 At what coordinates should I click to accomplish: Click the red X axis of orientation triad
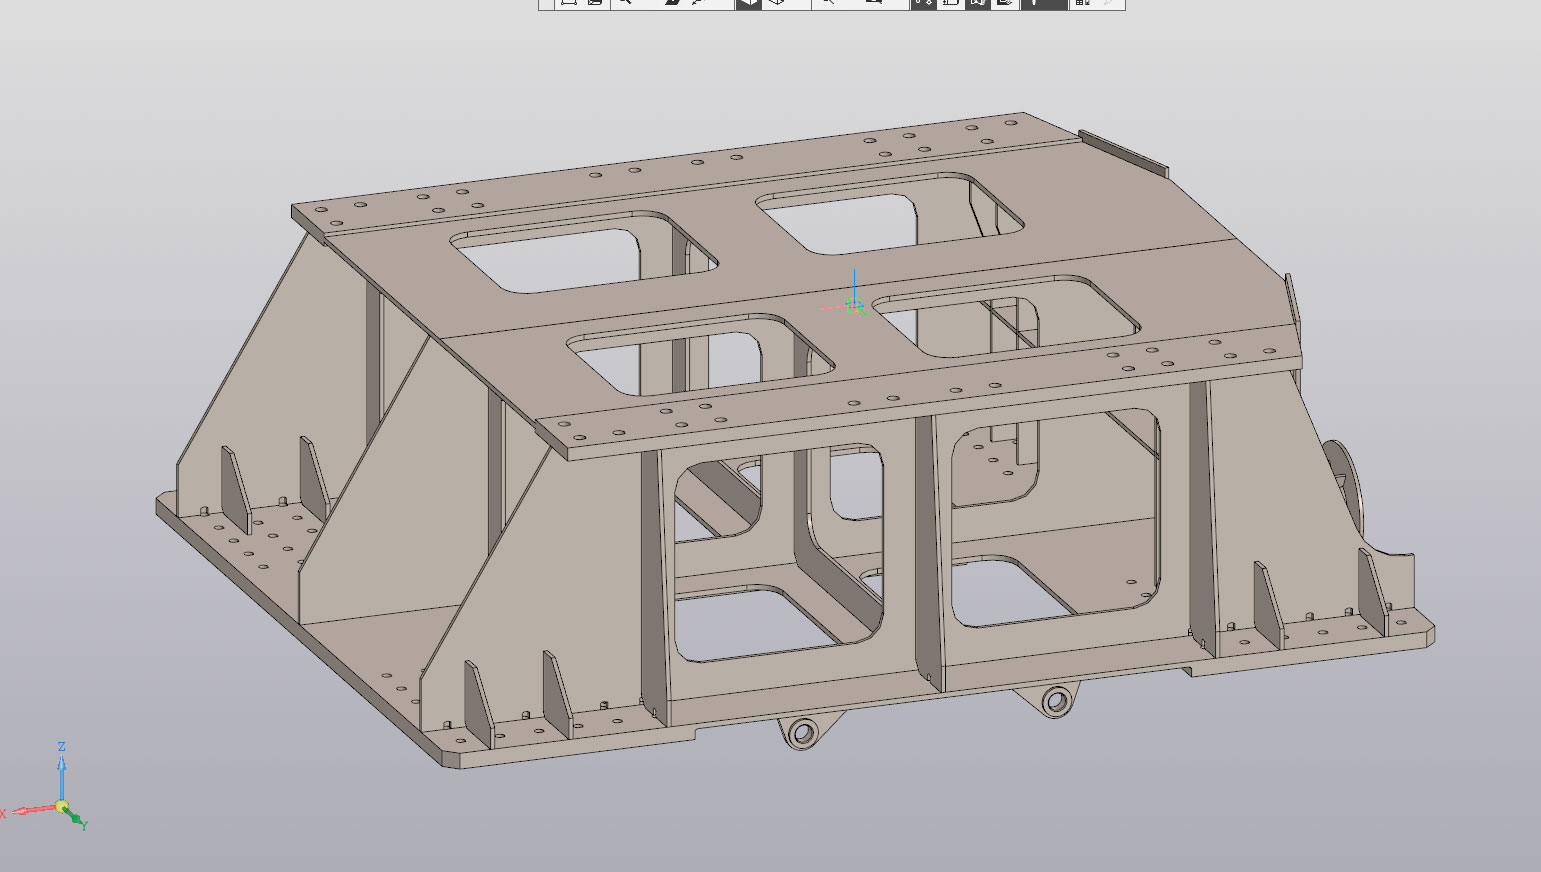30,810
